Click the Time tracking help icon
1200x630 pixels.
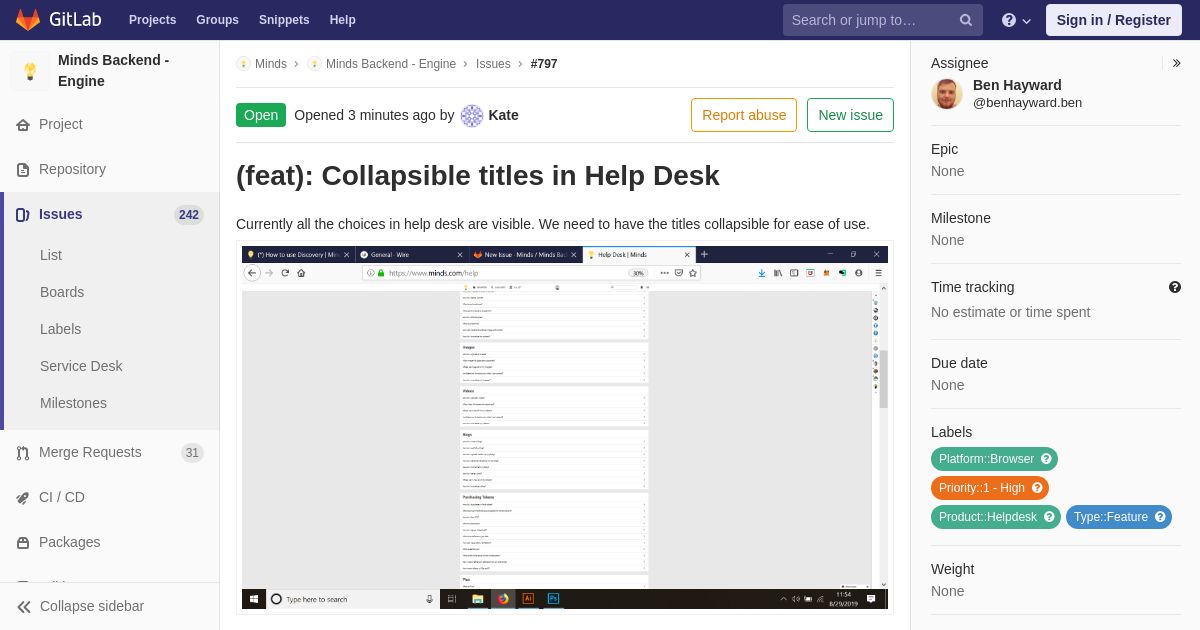(x=1175, y=287)
